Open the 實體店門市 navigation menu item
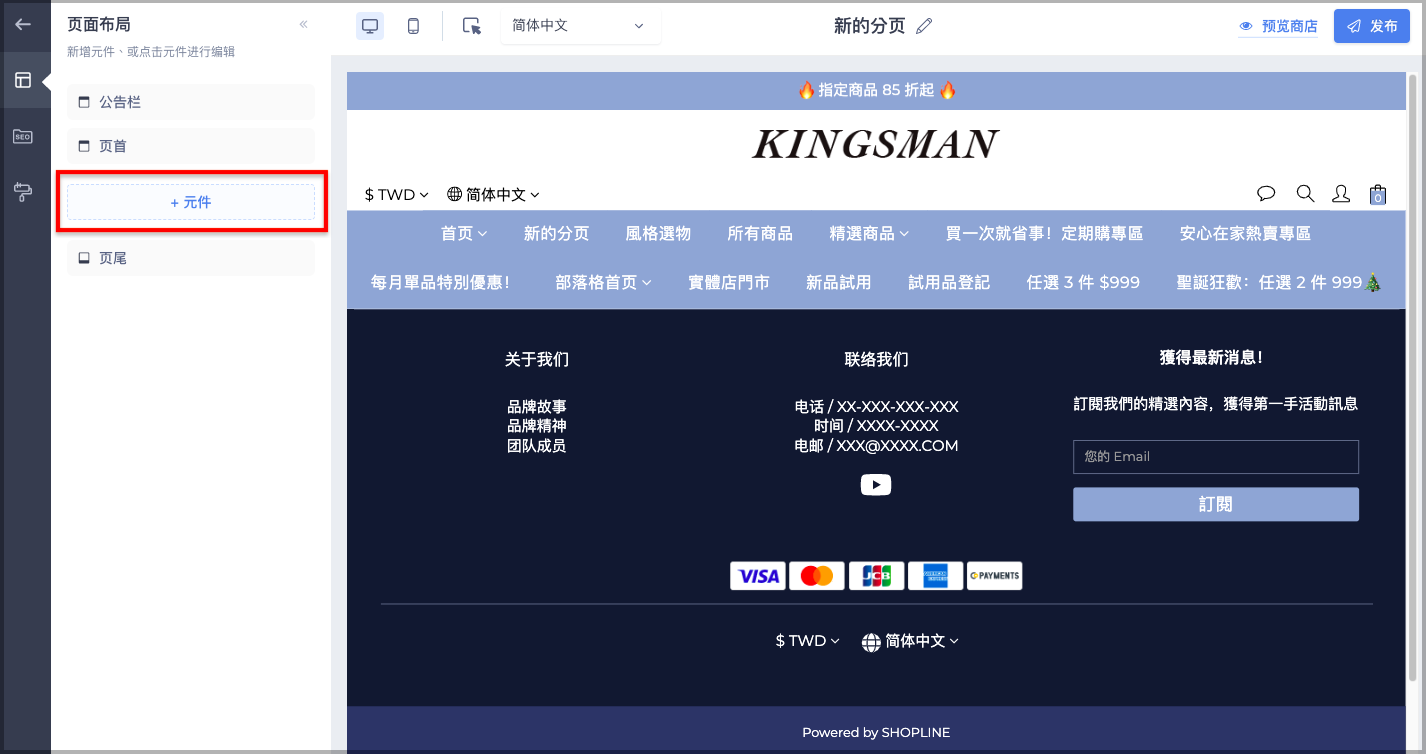Screen dimensions: 1426x754 tap(729, 283)
